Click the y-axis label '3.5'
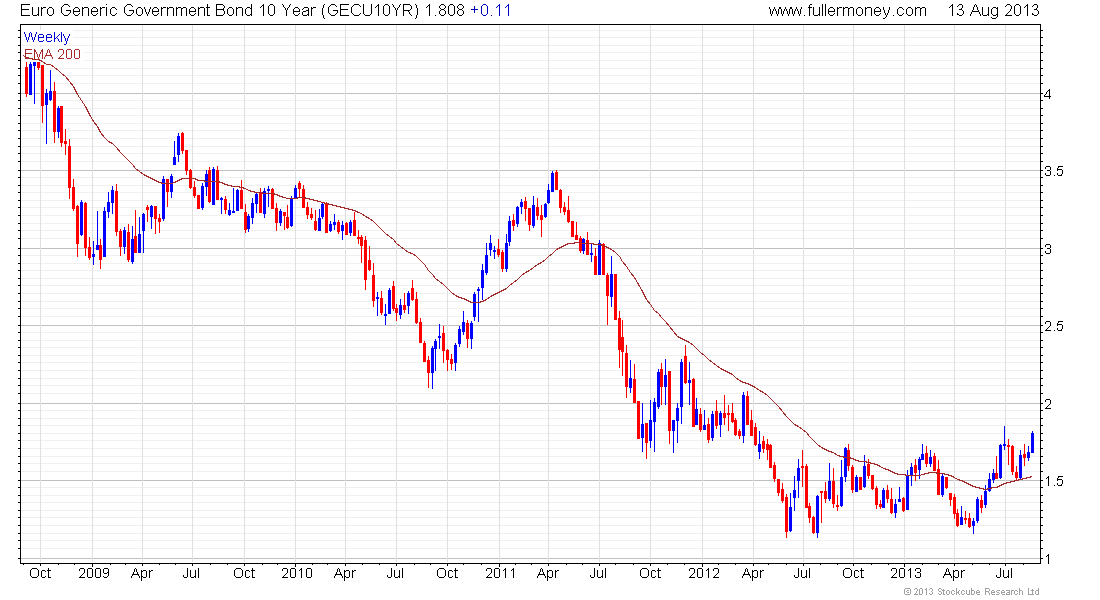The height and width of the screenshot is (600, 1100). click(1054, 171)
